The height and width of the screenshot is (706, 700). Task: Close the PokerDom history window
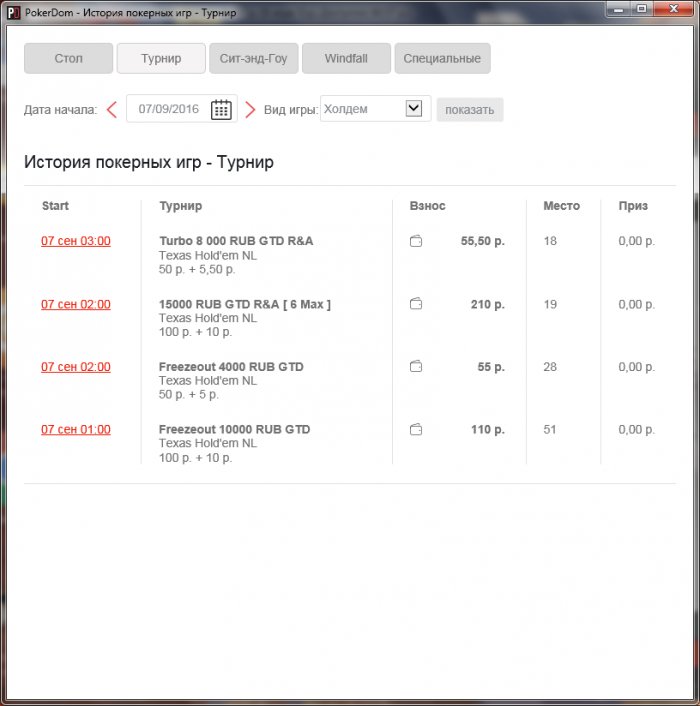(x=673, y=9)
